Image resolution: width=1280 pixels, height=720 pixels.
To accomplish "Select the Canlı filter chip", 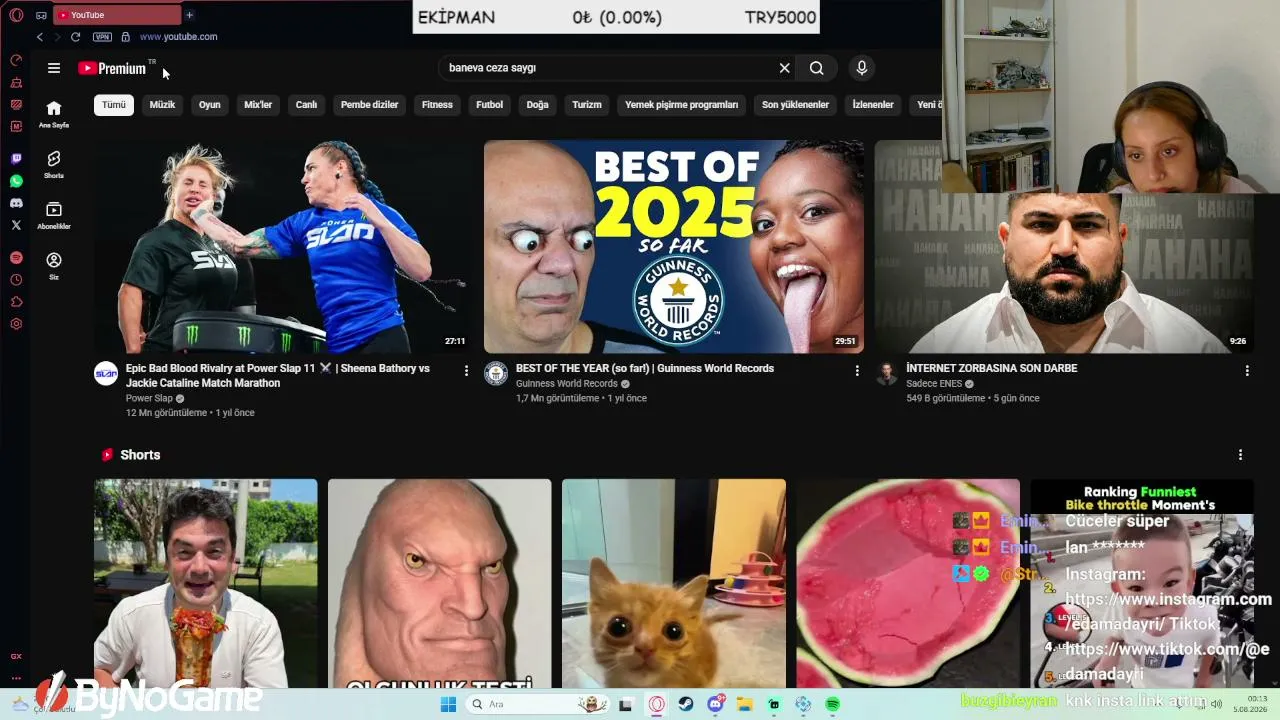I will tap(306, 105).
